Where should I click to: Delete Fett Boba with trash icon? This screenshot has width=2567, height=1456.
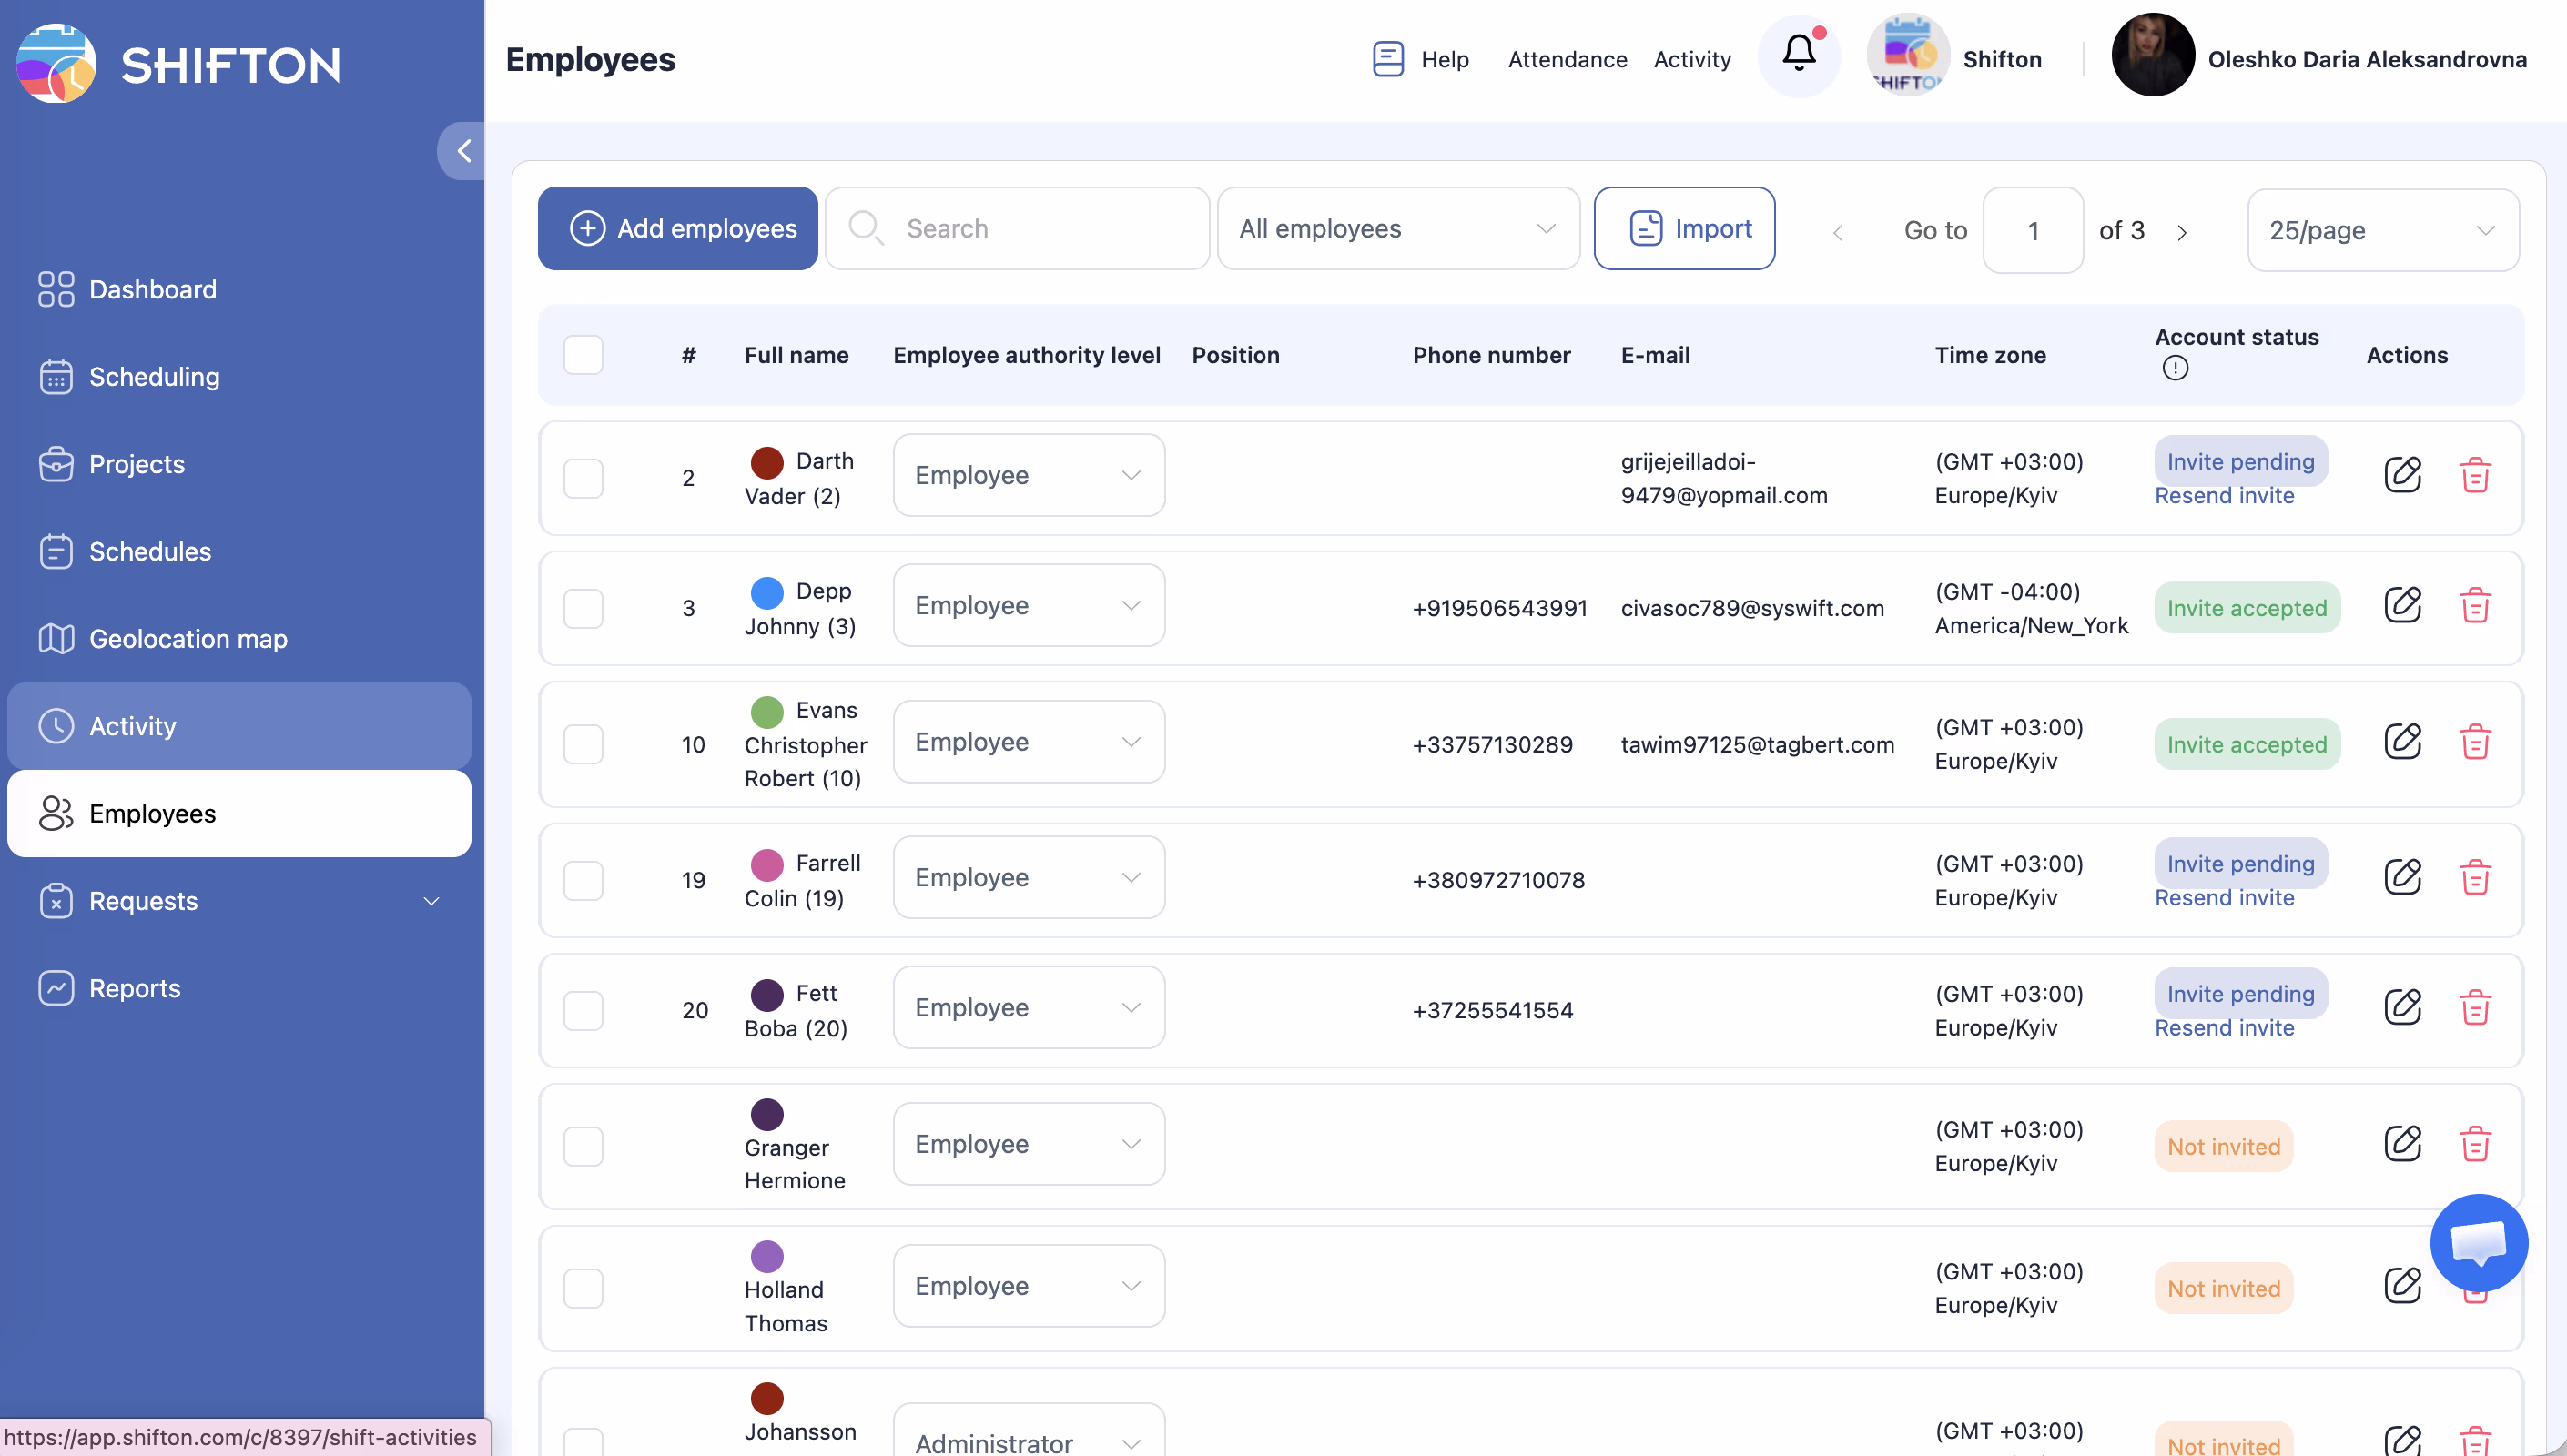click(x=2474, y=1008)
